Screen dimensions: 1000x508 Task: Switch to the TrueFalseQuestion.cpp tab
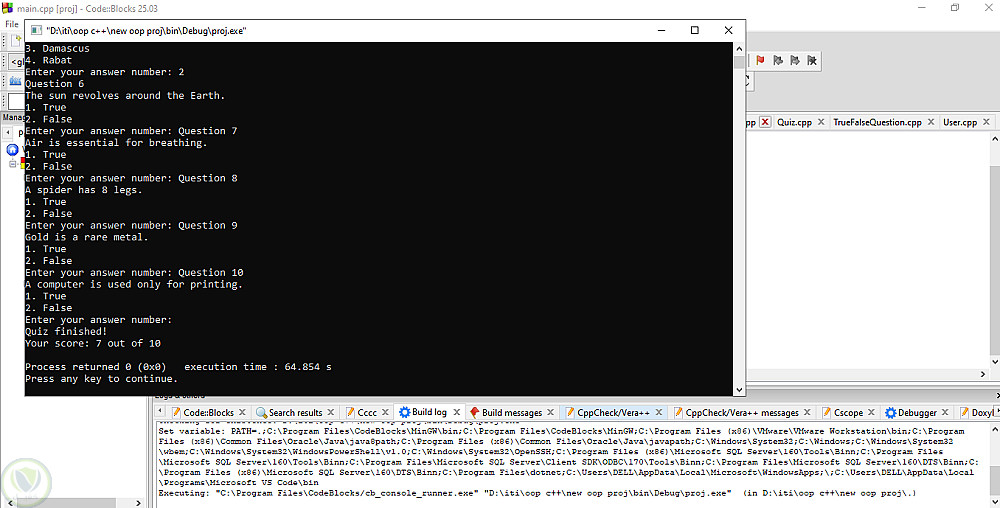[877, 122]
